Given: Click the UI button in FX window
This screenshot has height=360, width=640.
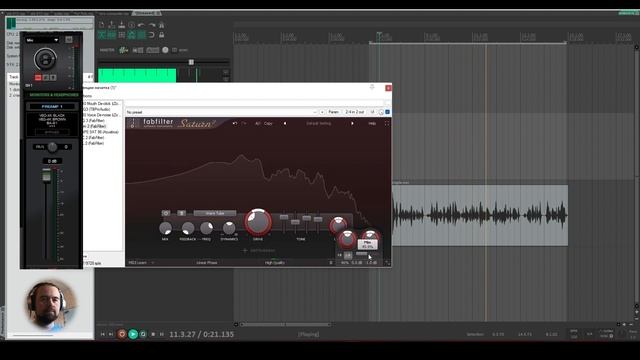Looking at the screenshot, I should click(372, 112).
